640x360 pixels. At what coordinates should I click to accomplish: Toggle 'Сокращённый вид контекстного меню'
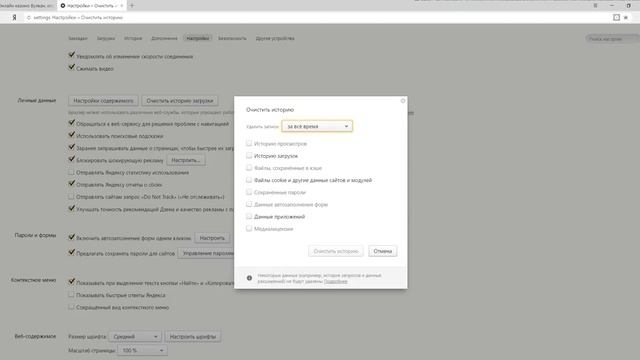tap(71, 307)
